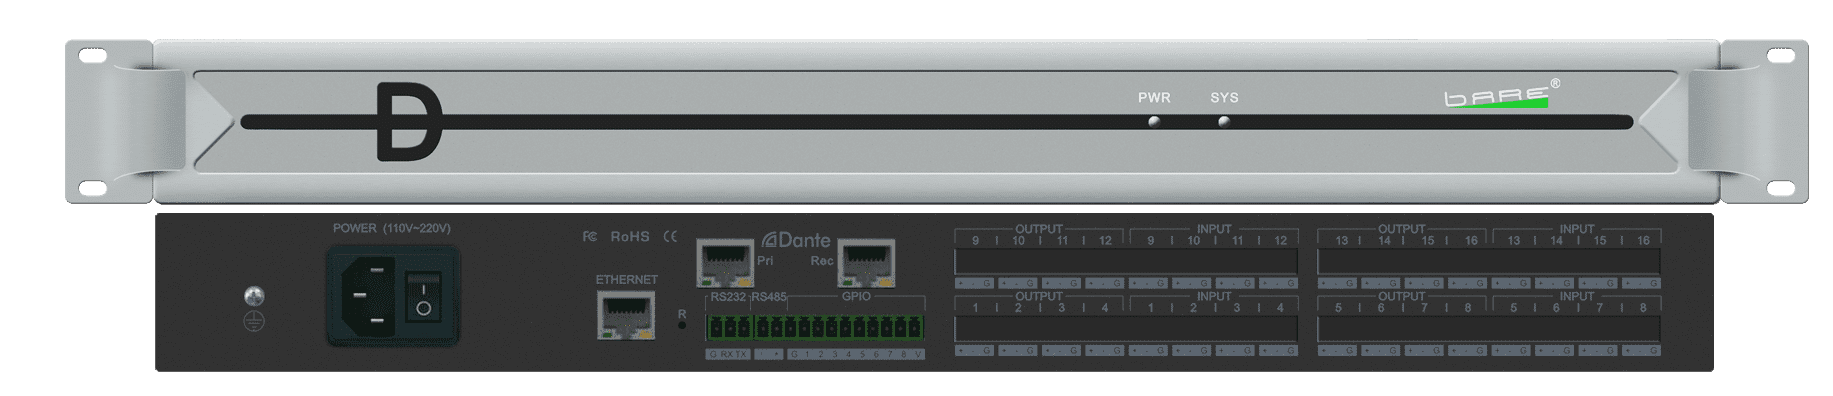Select the RS232 green terminal connector
This screenshot has width=1833, height=396.
[x=729, y=329]
